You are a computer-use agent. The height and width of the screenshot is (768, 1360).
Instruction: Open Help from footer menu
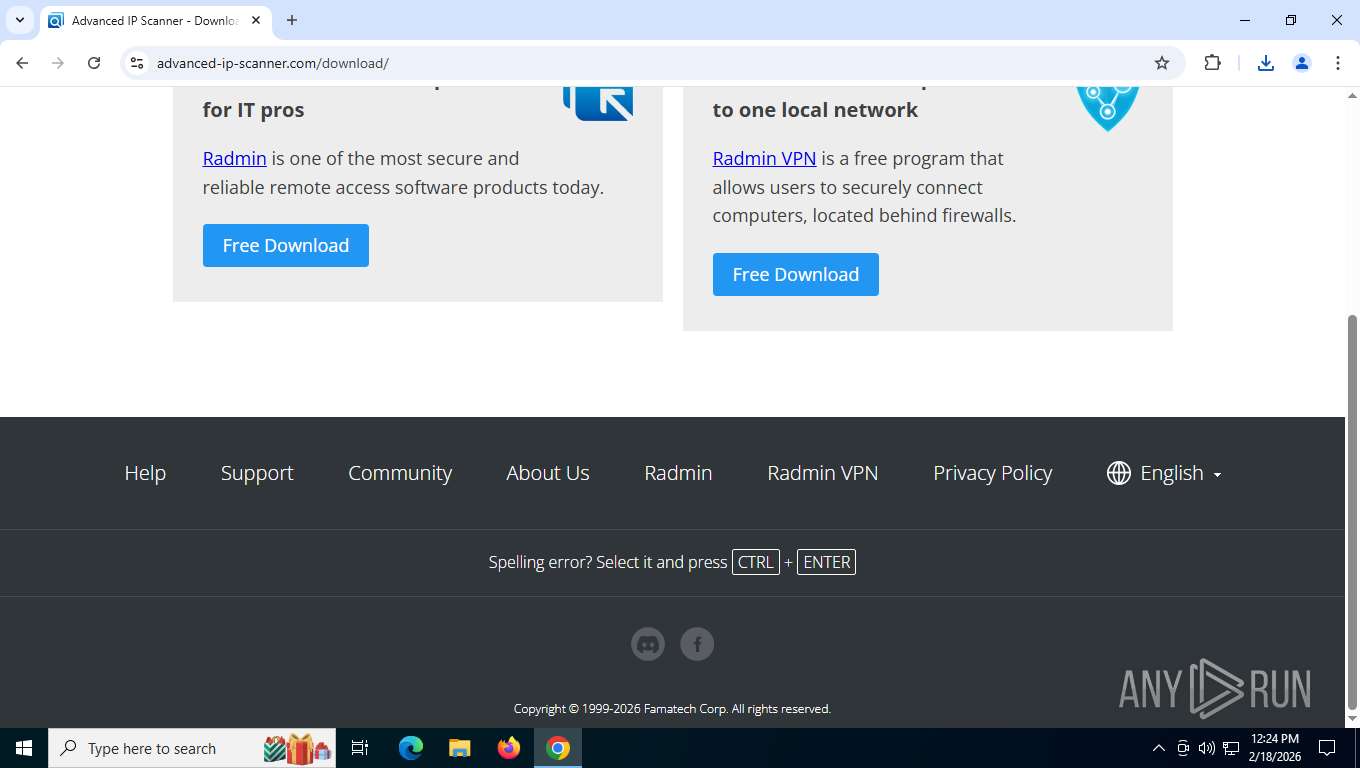click(145, 473)
